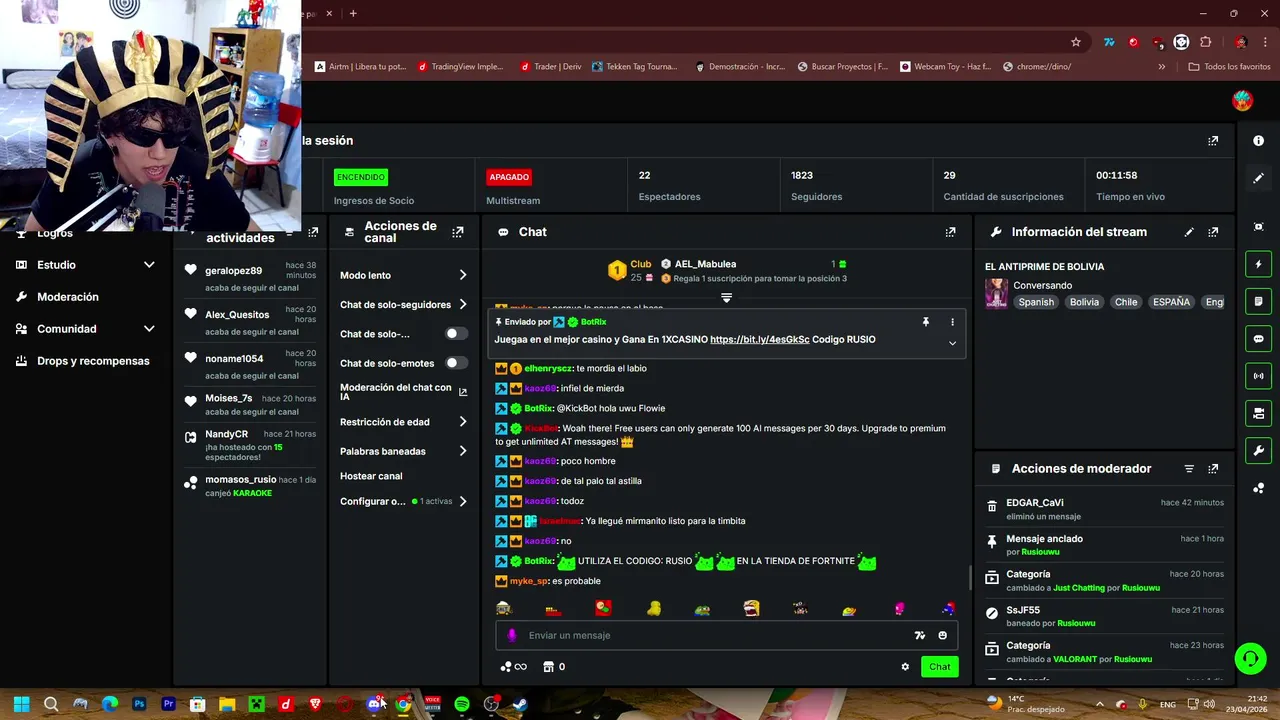Expand the Estudio sidebar section
Viewport: 1280px width, 720px height.
(149, 265)
